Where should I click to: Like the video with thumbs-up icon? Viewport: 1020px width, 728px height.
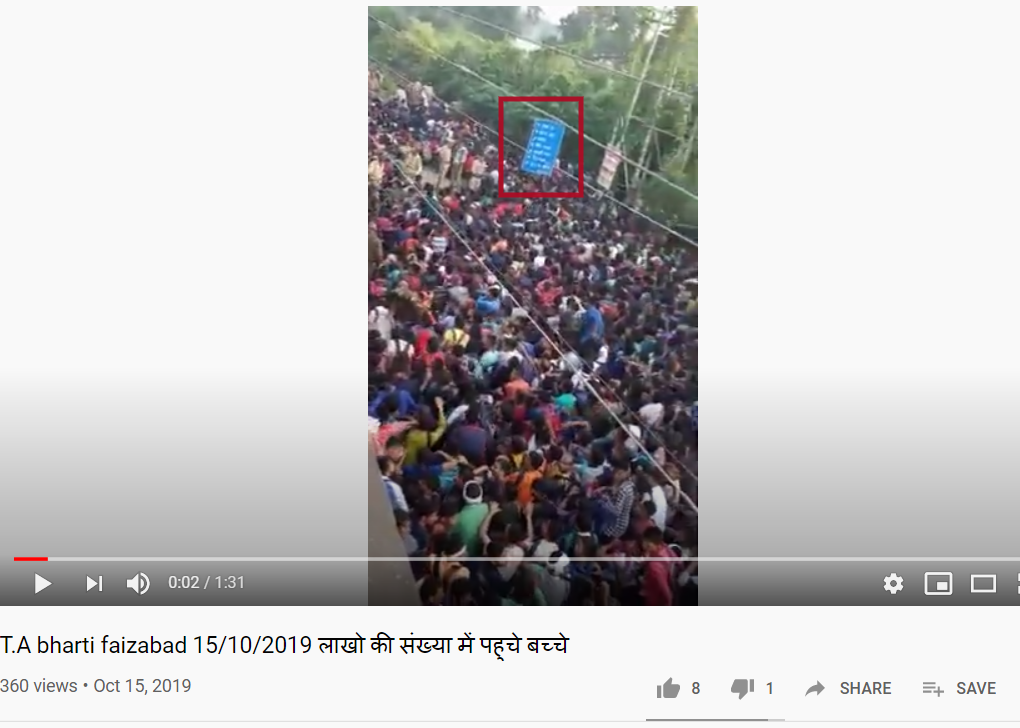click(x=668, y=688)
